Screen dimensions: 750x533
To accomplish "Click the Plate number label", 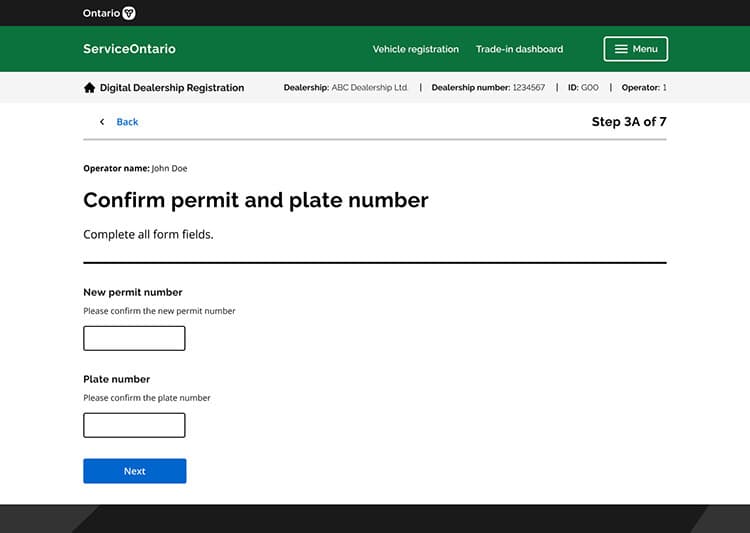I will pyautogui.click(x=116, y=379).
